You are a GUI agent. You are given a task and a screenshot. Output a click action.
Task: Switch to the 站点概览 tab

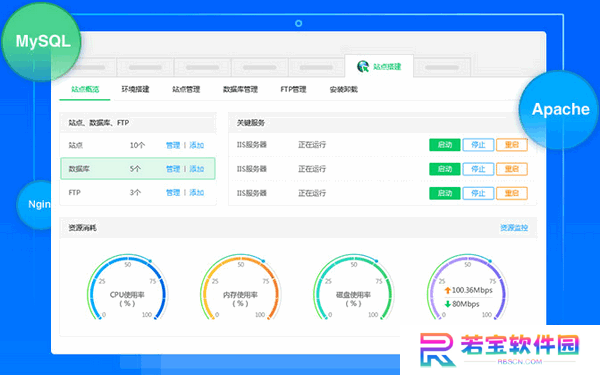coord(85,89)
